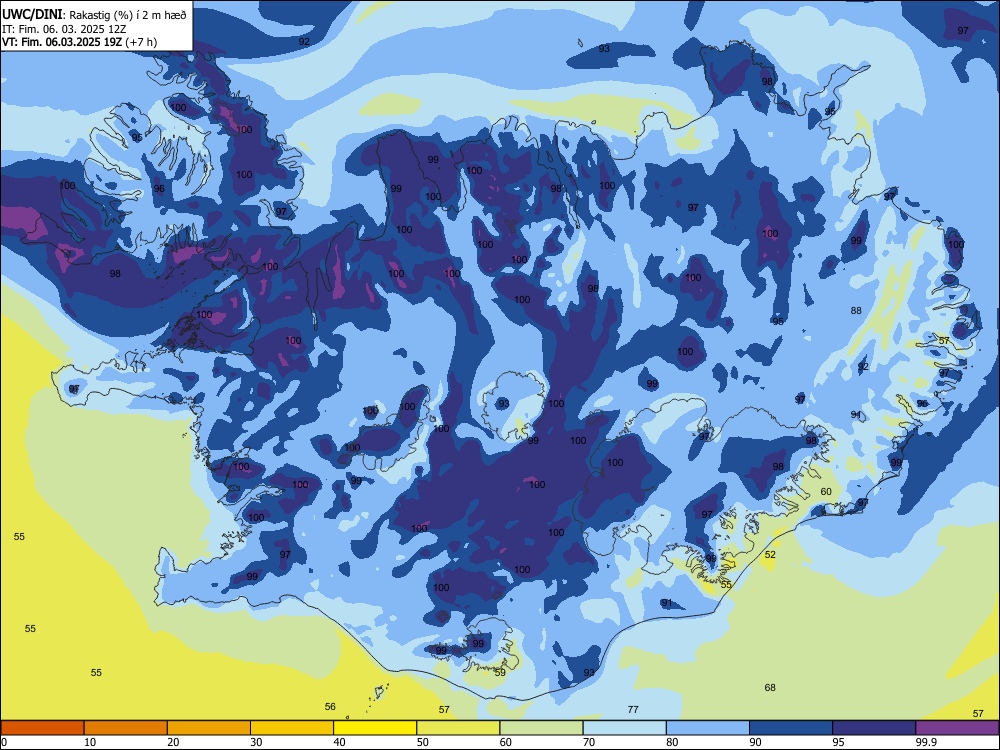Click the "UWC/DINI: Rakastig (%) í 2 m hæð" title
1000x750 pixels.
point(94,14)
